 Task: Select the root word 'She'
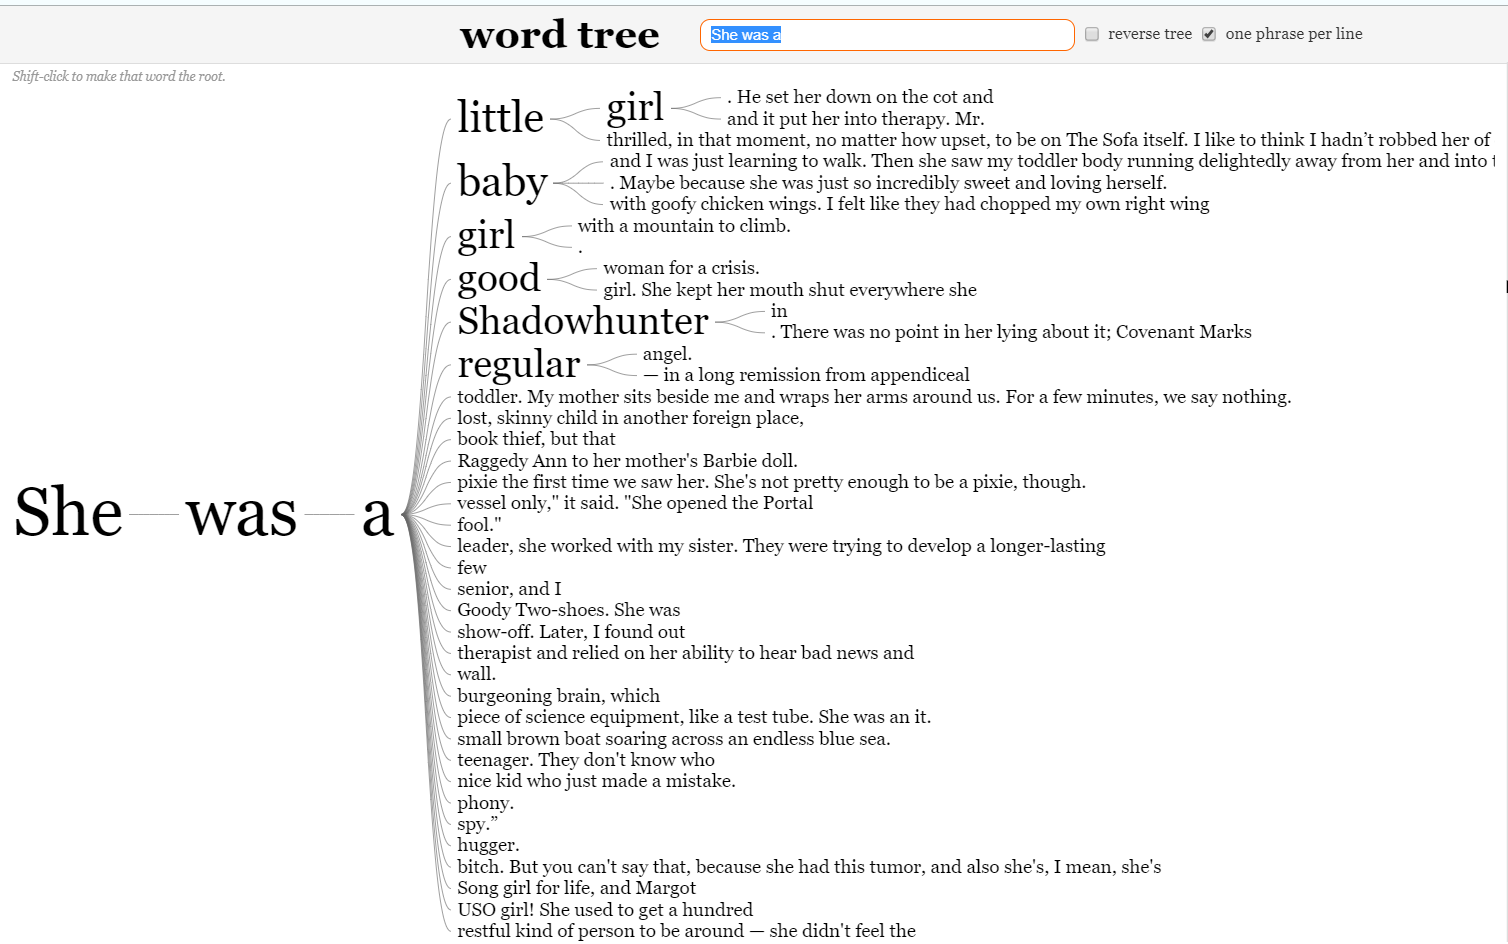68,513
